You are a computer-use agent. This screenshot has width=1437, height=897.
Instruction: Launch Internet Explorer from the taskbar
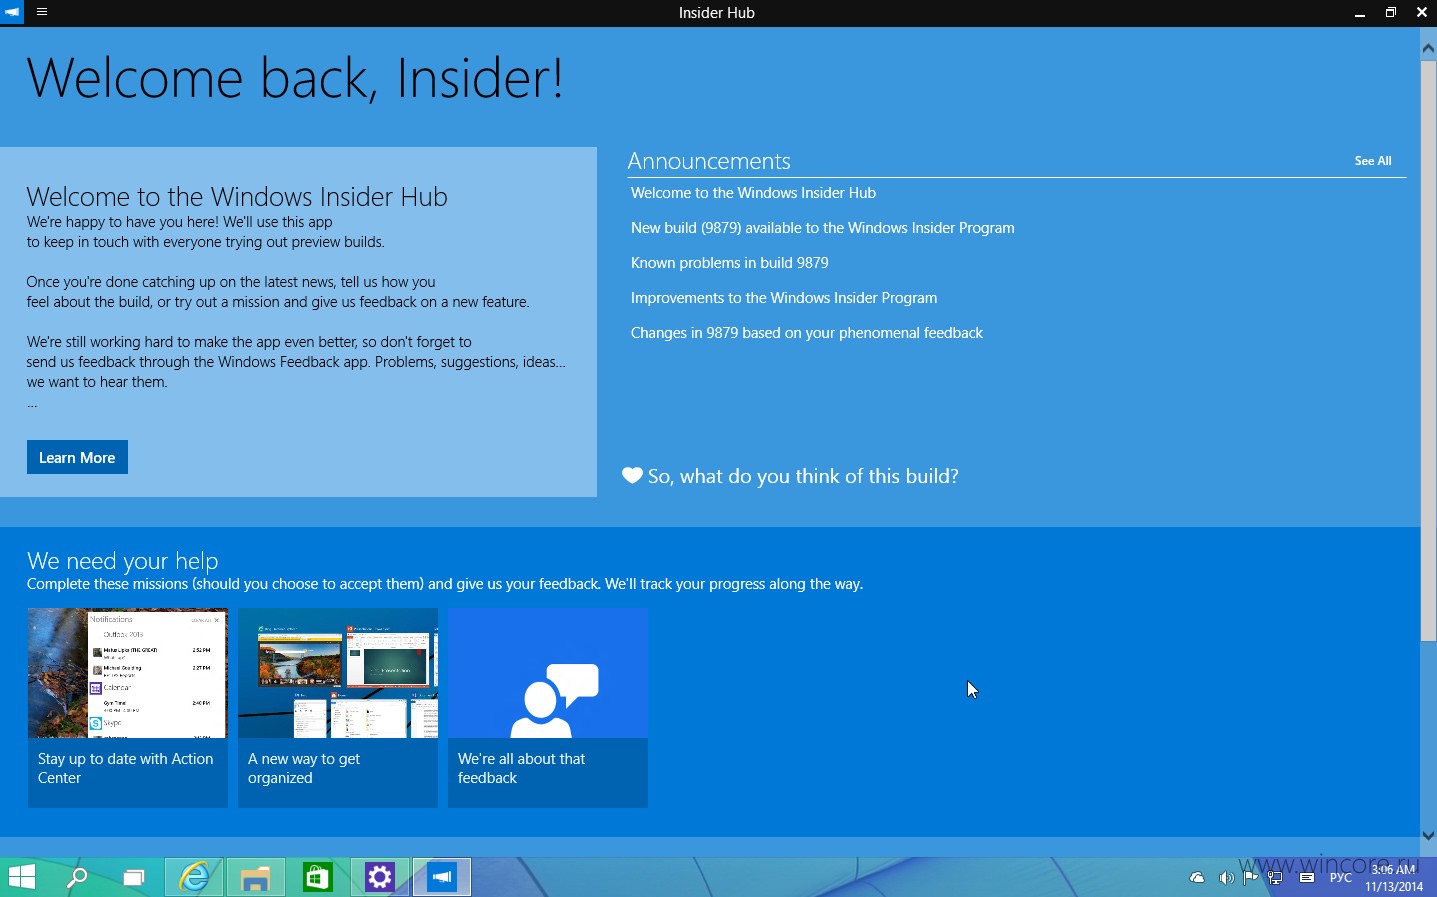pyautogui.click(x=194, y=878)
